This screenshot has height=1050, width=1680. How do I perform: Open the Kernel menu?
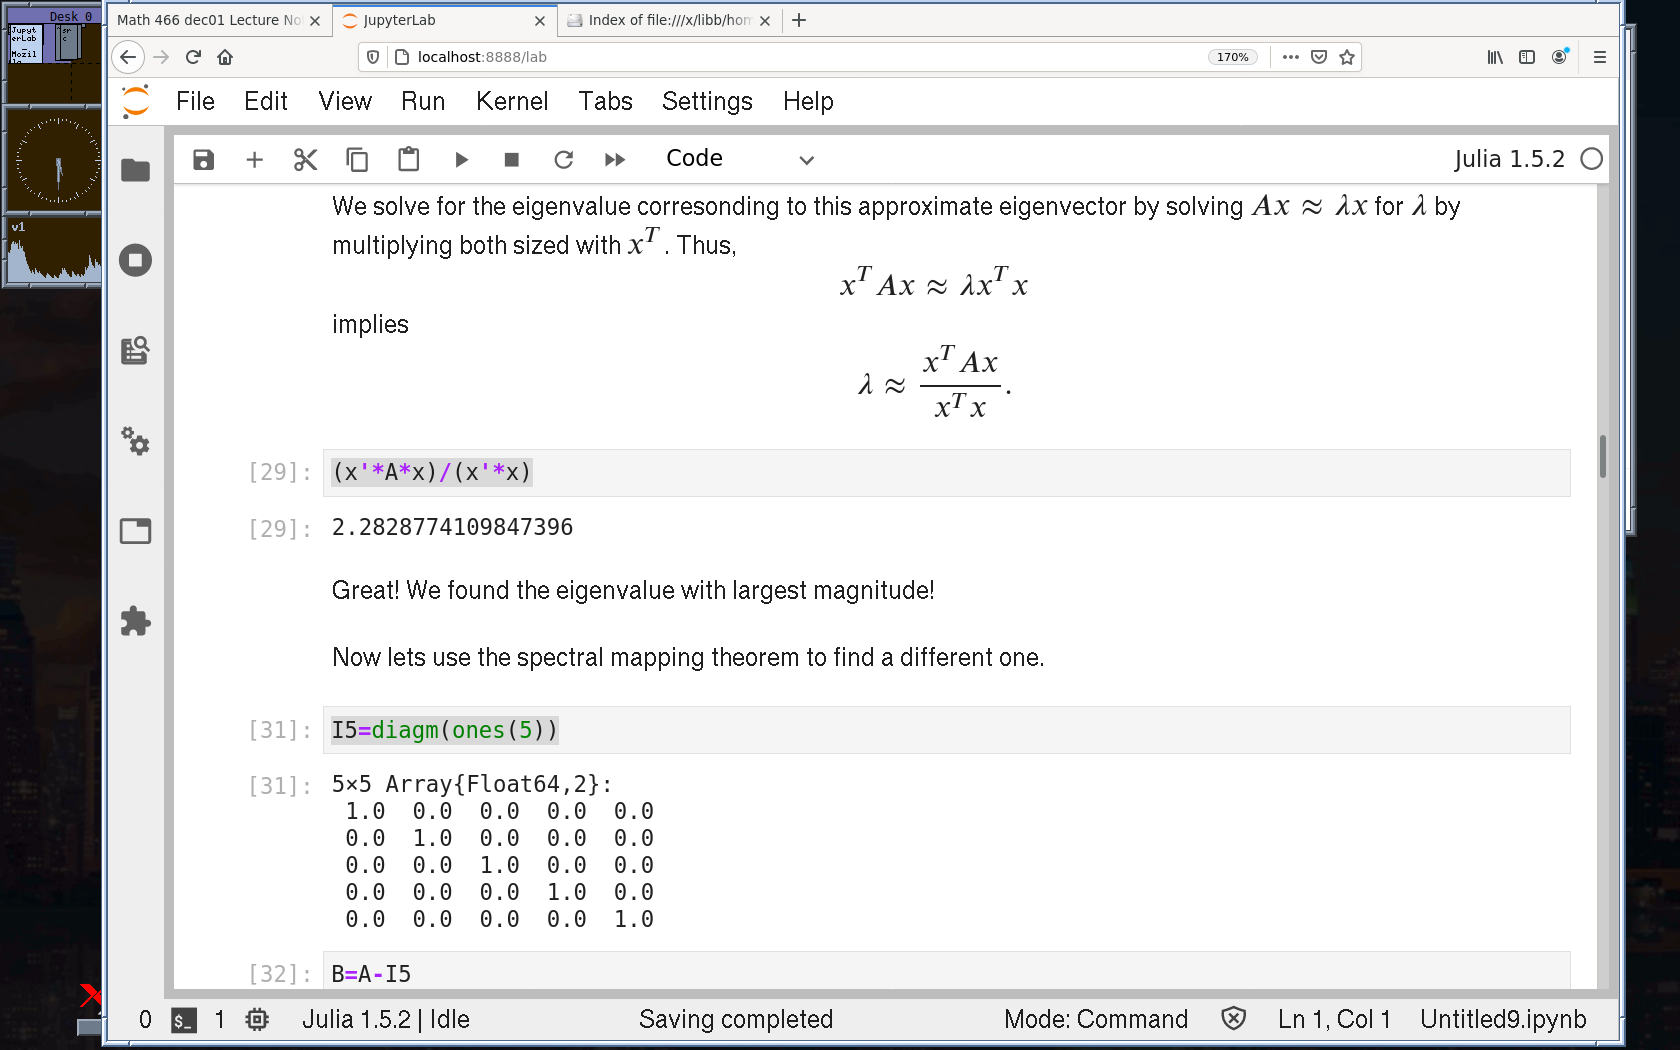[512, 101]
